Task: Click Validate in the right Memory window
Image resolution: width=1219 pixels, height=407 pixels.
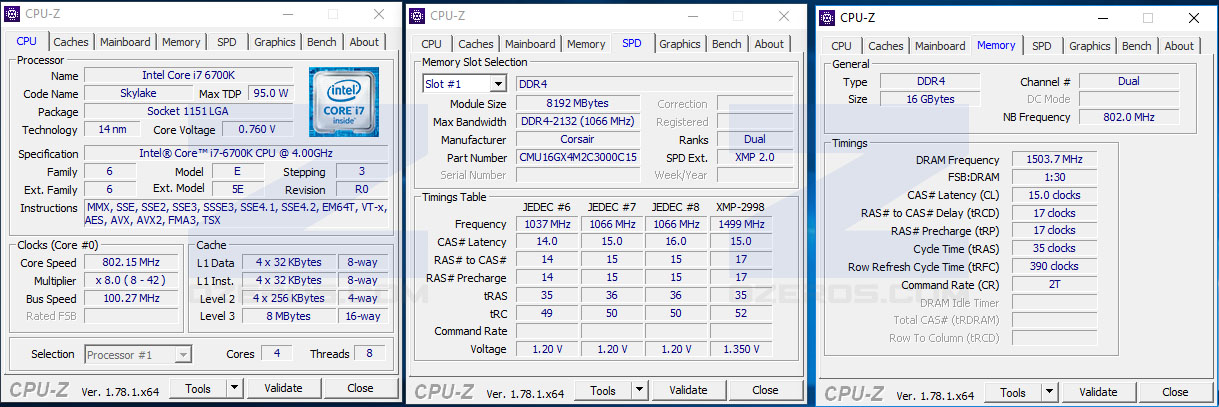Action: click(x=1098, y=393)
